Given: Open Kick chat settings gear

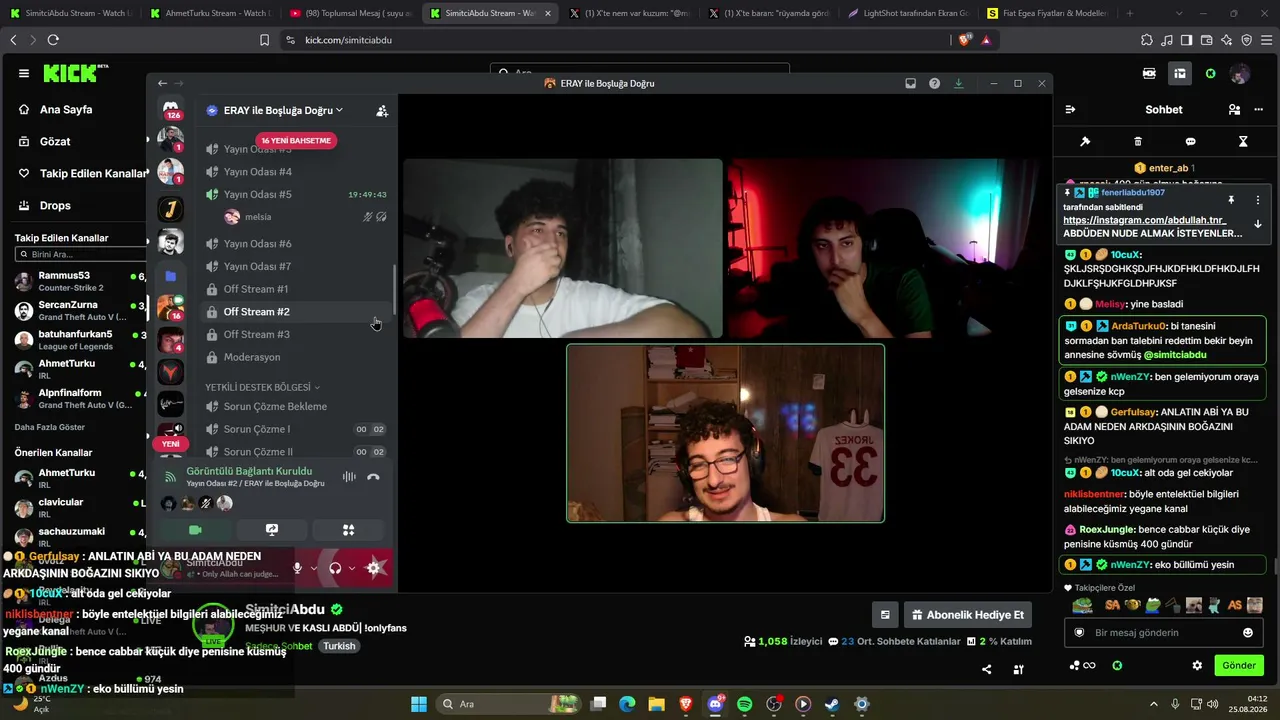Looking at the screenshot, I should point(1197,666).
